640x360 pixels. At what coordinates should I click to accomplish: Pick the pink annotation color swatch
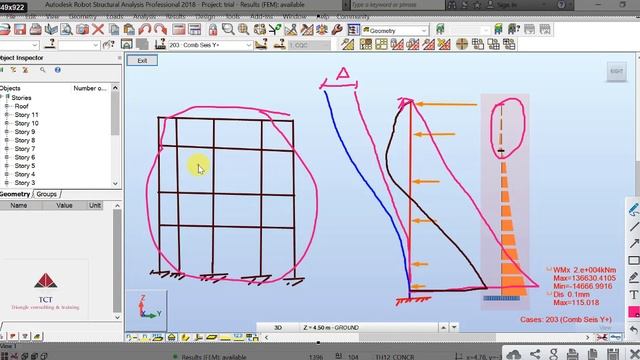pyautogui.click(x=633, y=312)
